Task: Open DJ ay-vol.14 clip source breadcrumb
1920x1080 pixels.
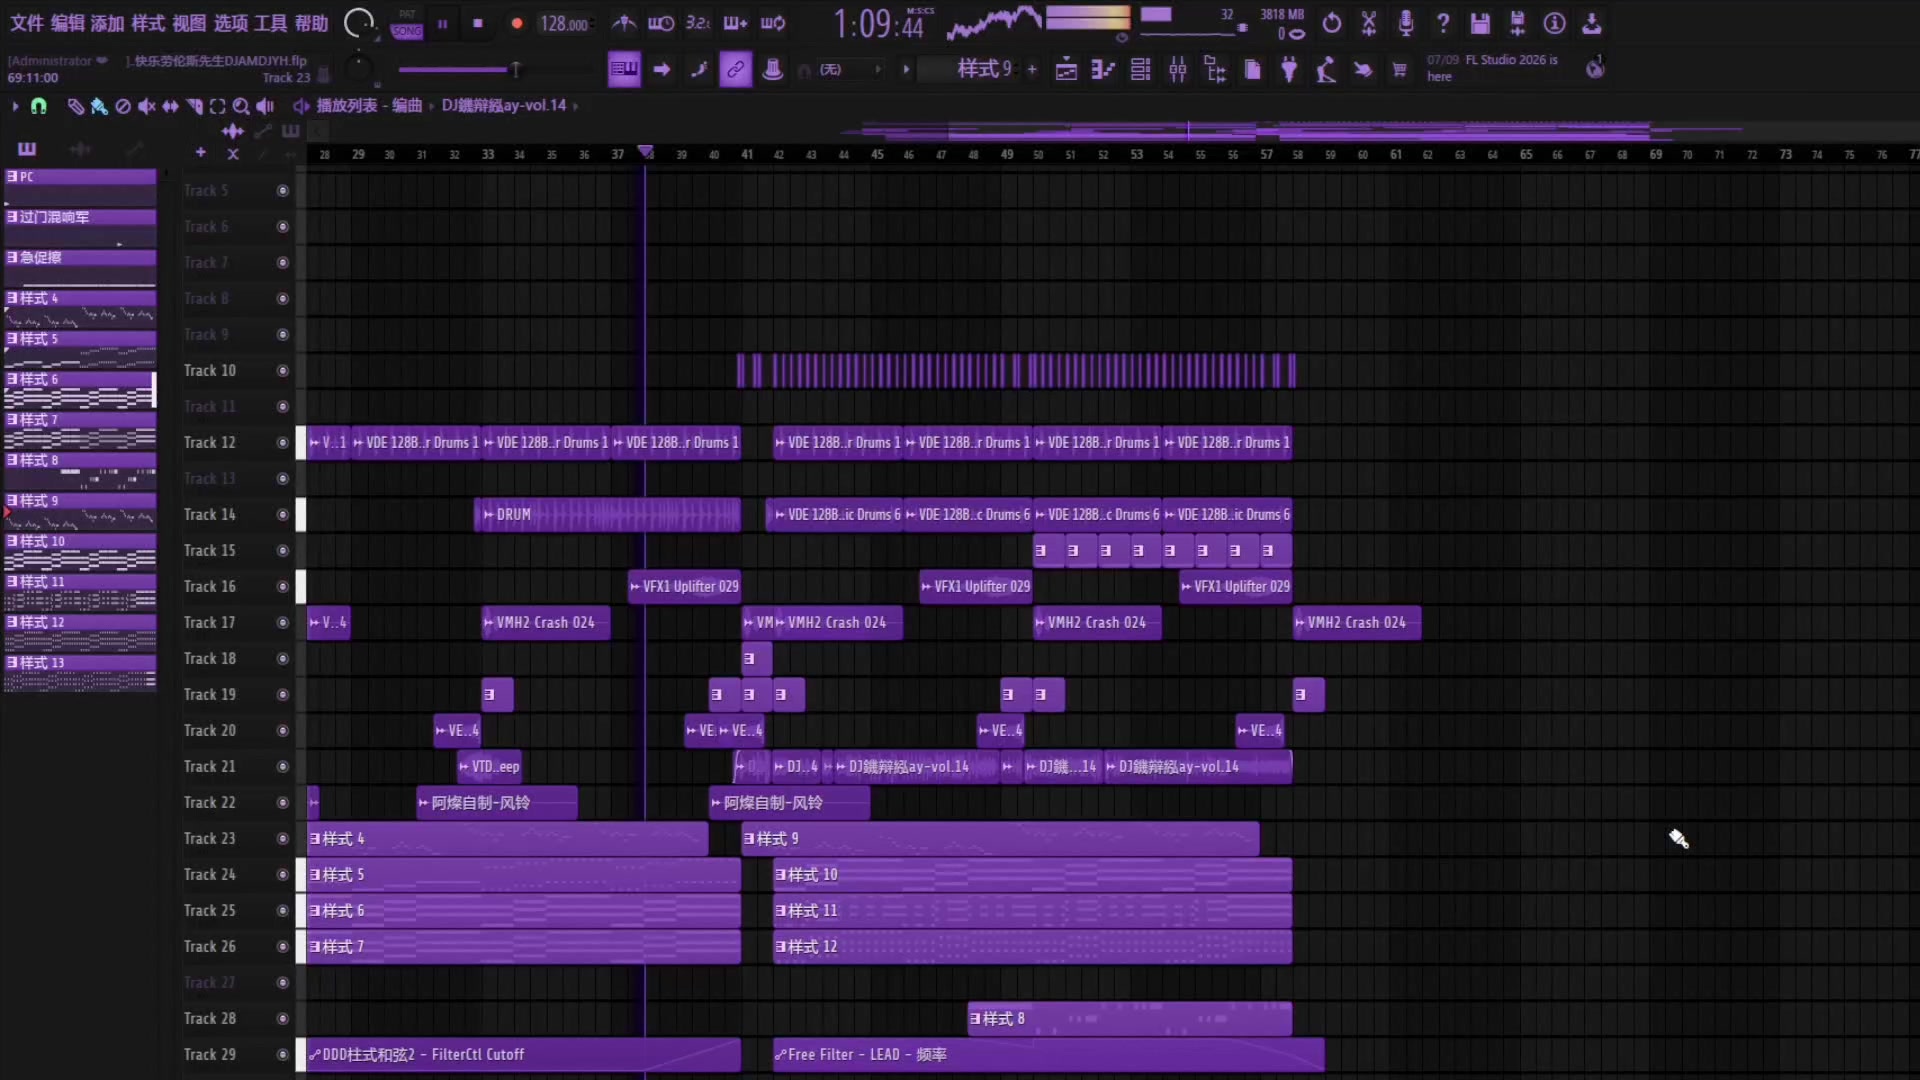Action: (504, 105)
